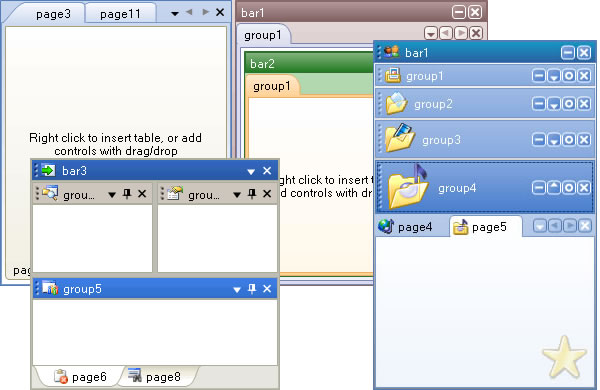600x390 pixels.
Task: Minimize the blue bar1 panel from title bar
Action: click(568, 53)
